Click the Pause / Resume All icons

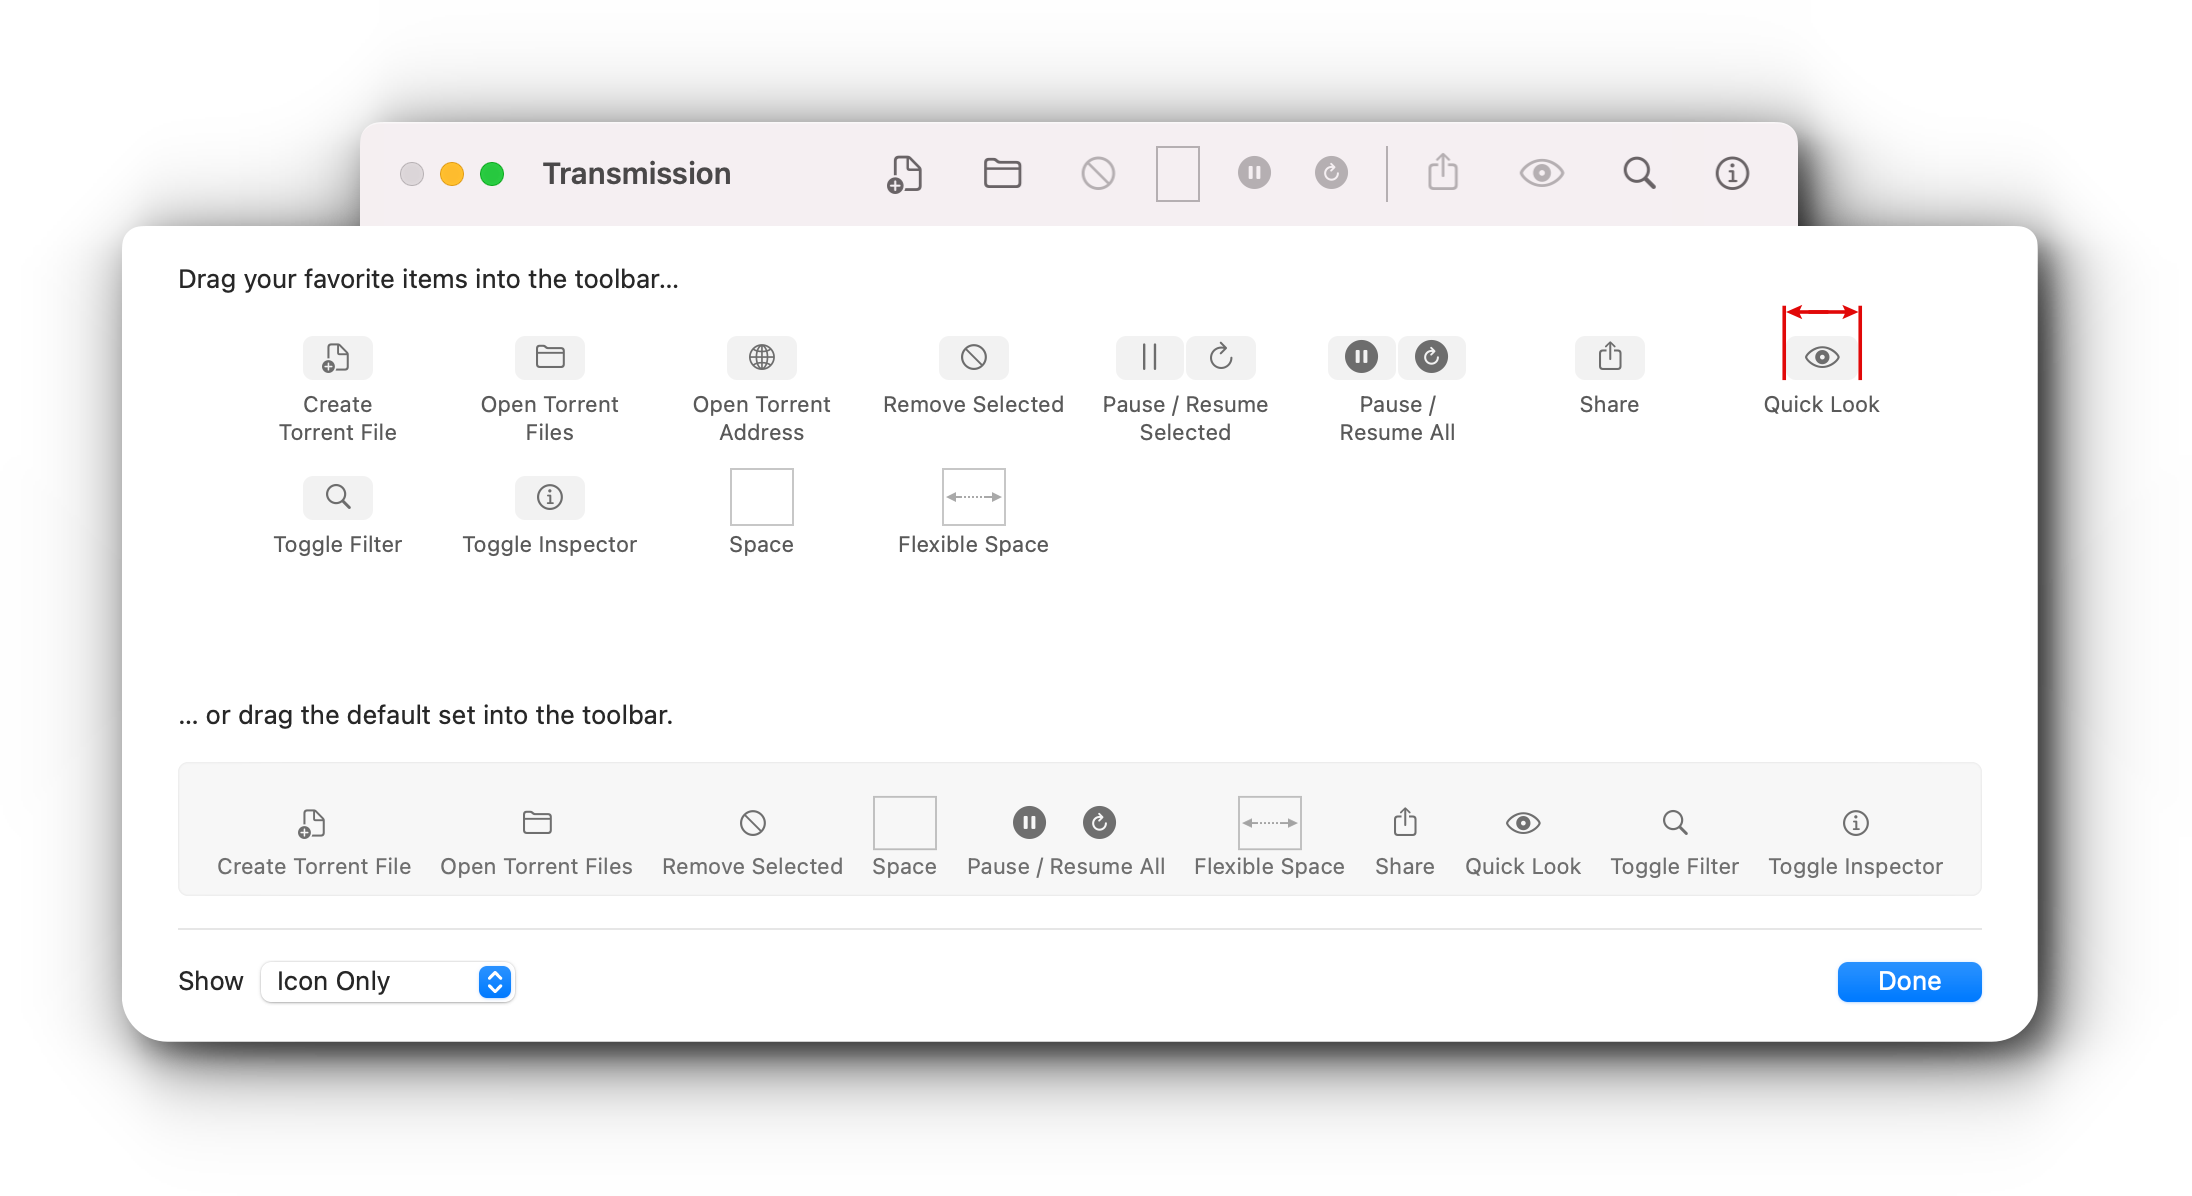pos(1396,357)
